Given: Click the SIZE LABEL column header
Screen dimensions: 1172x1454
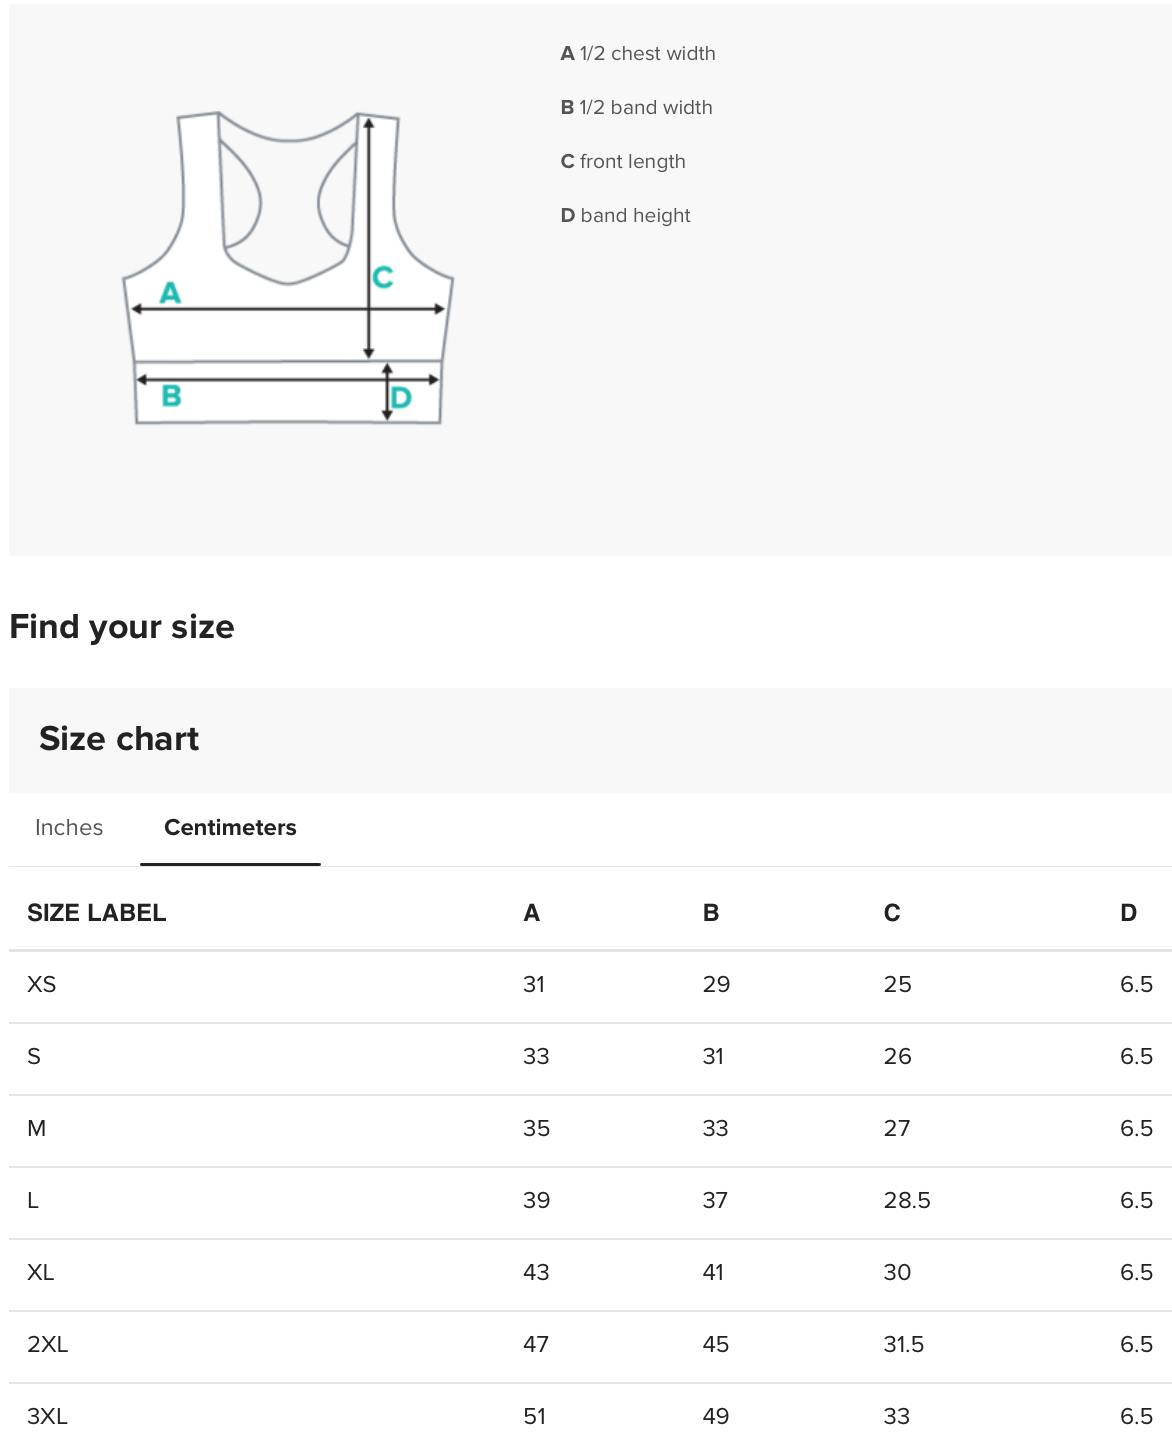Looking at the screenshot, I should tap(97, 913).
